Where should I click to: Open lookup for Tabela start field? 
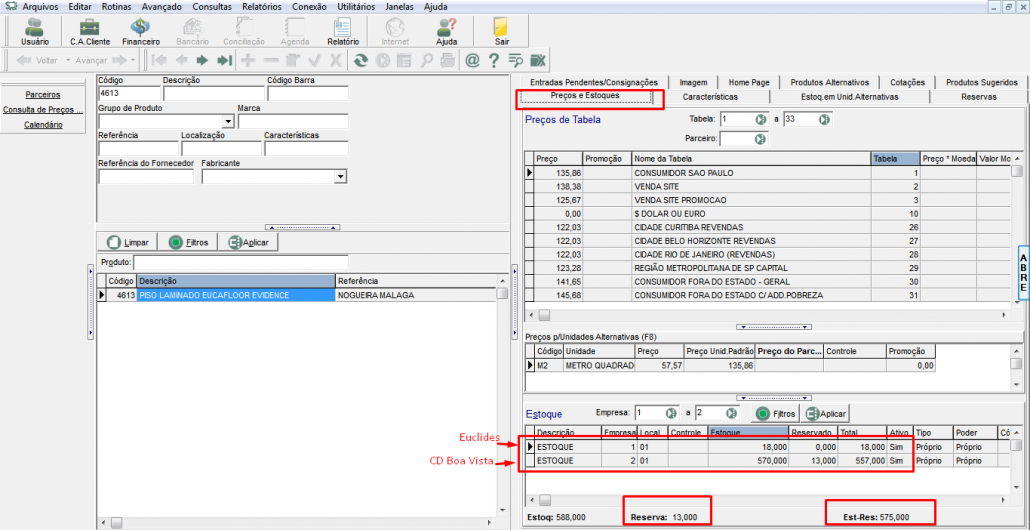pos(761,119)
